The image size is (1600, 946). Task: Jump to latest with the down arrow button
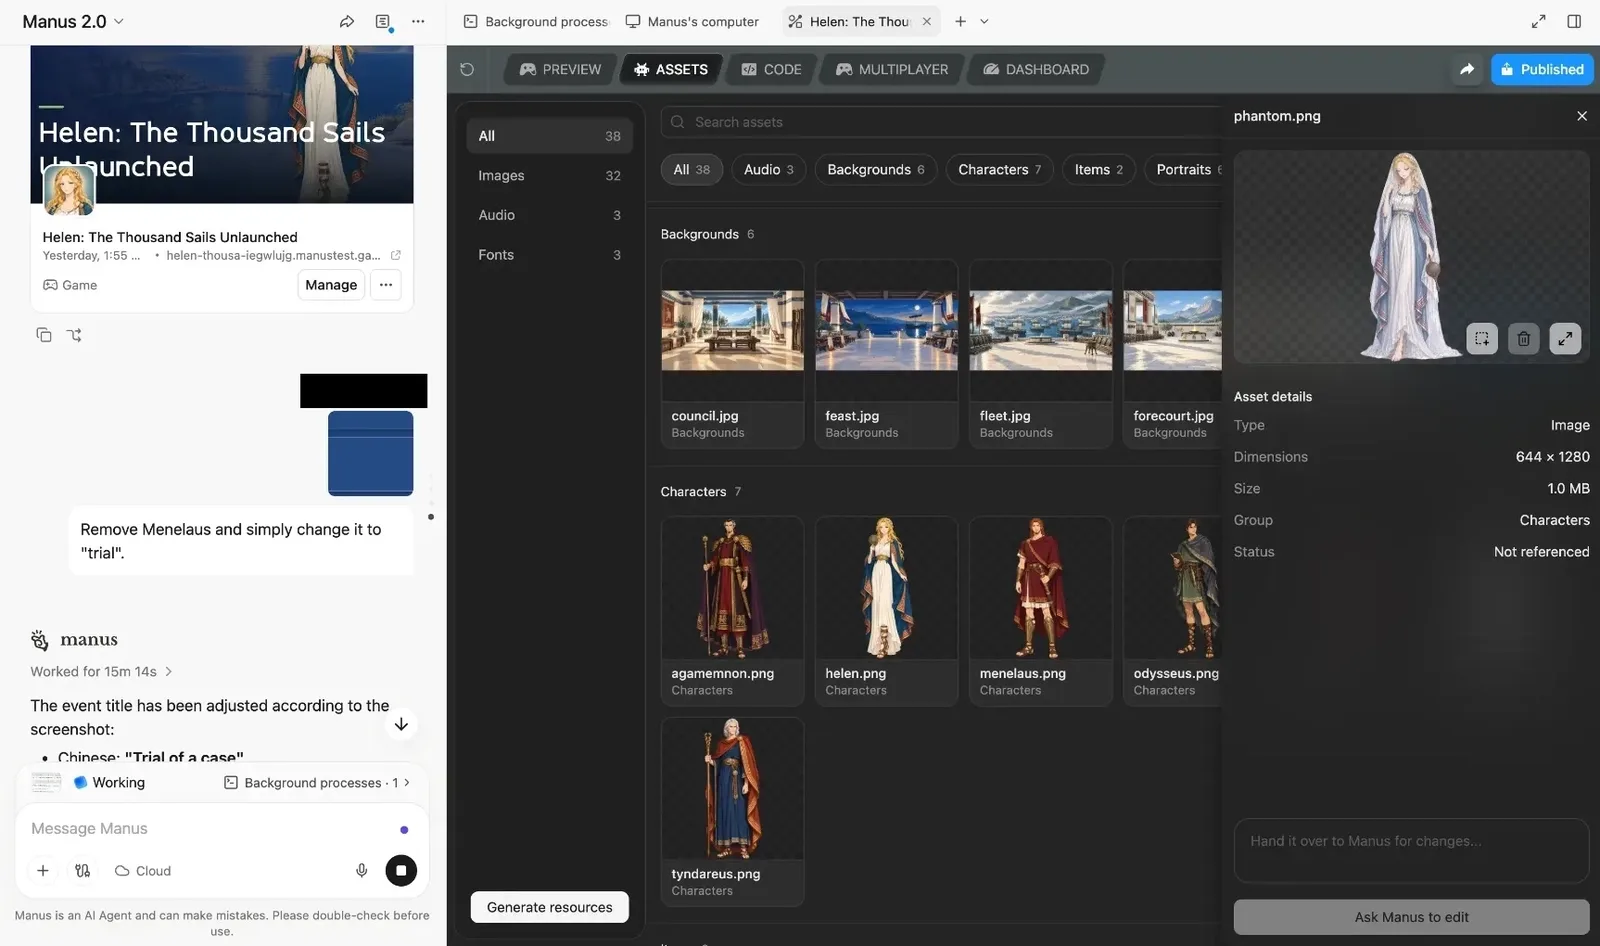(x=401, y=724)
